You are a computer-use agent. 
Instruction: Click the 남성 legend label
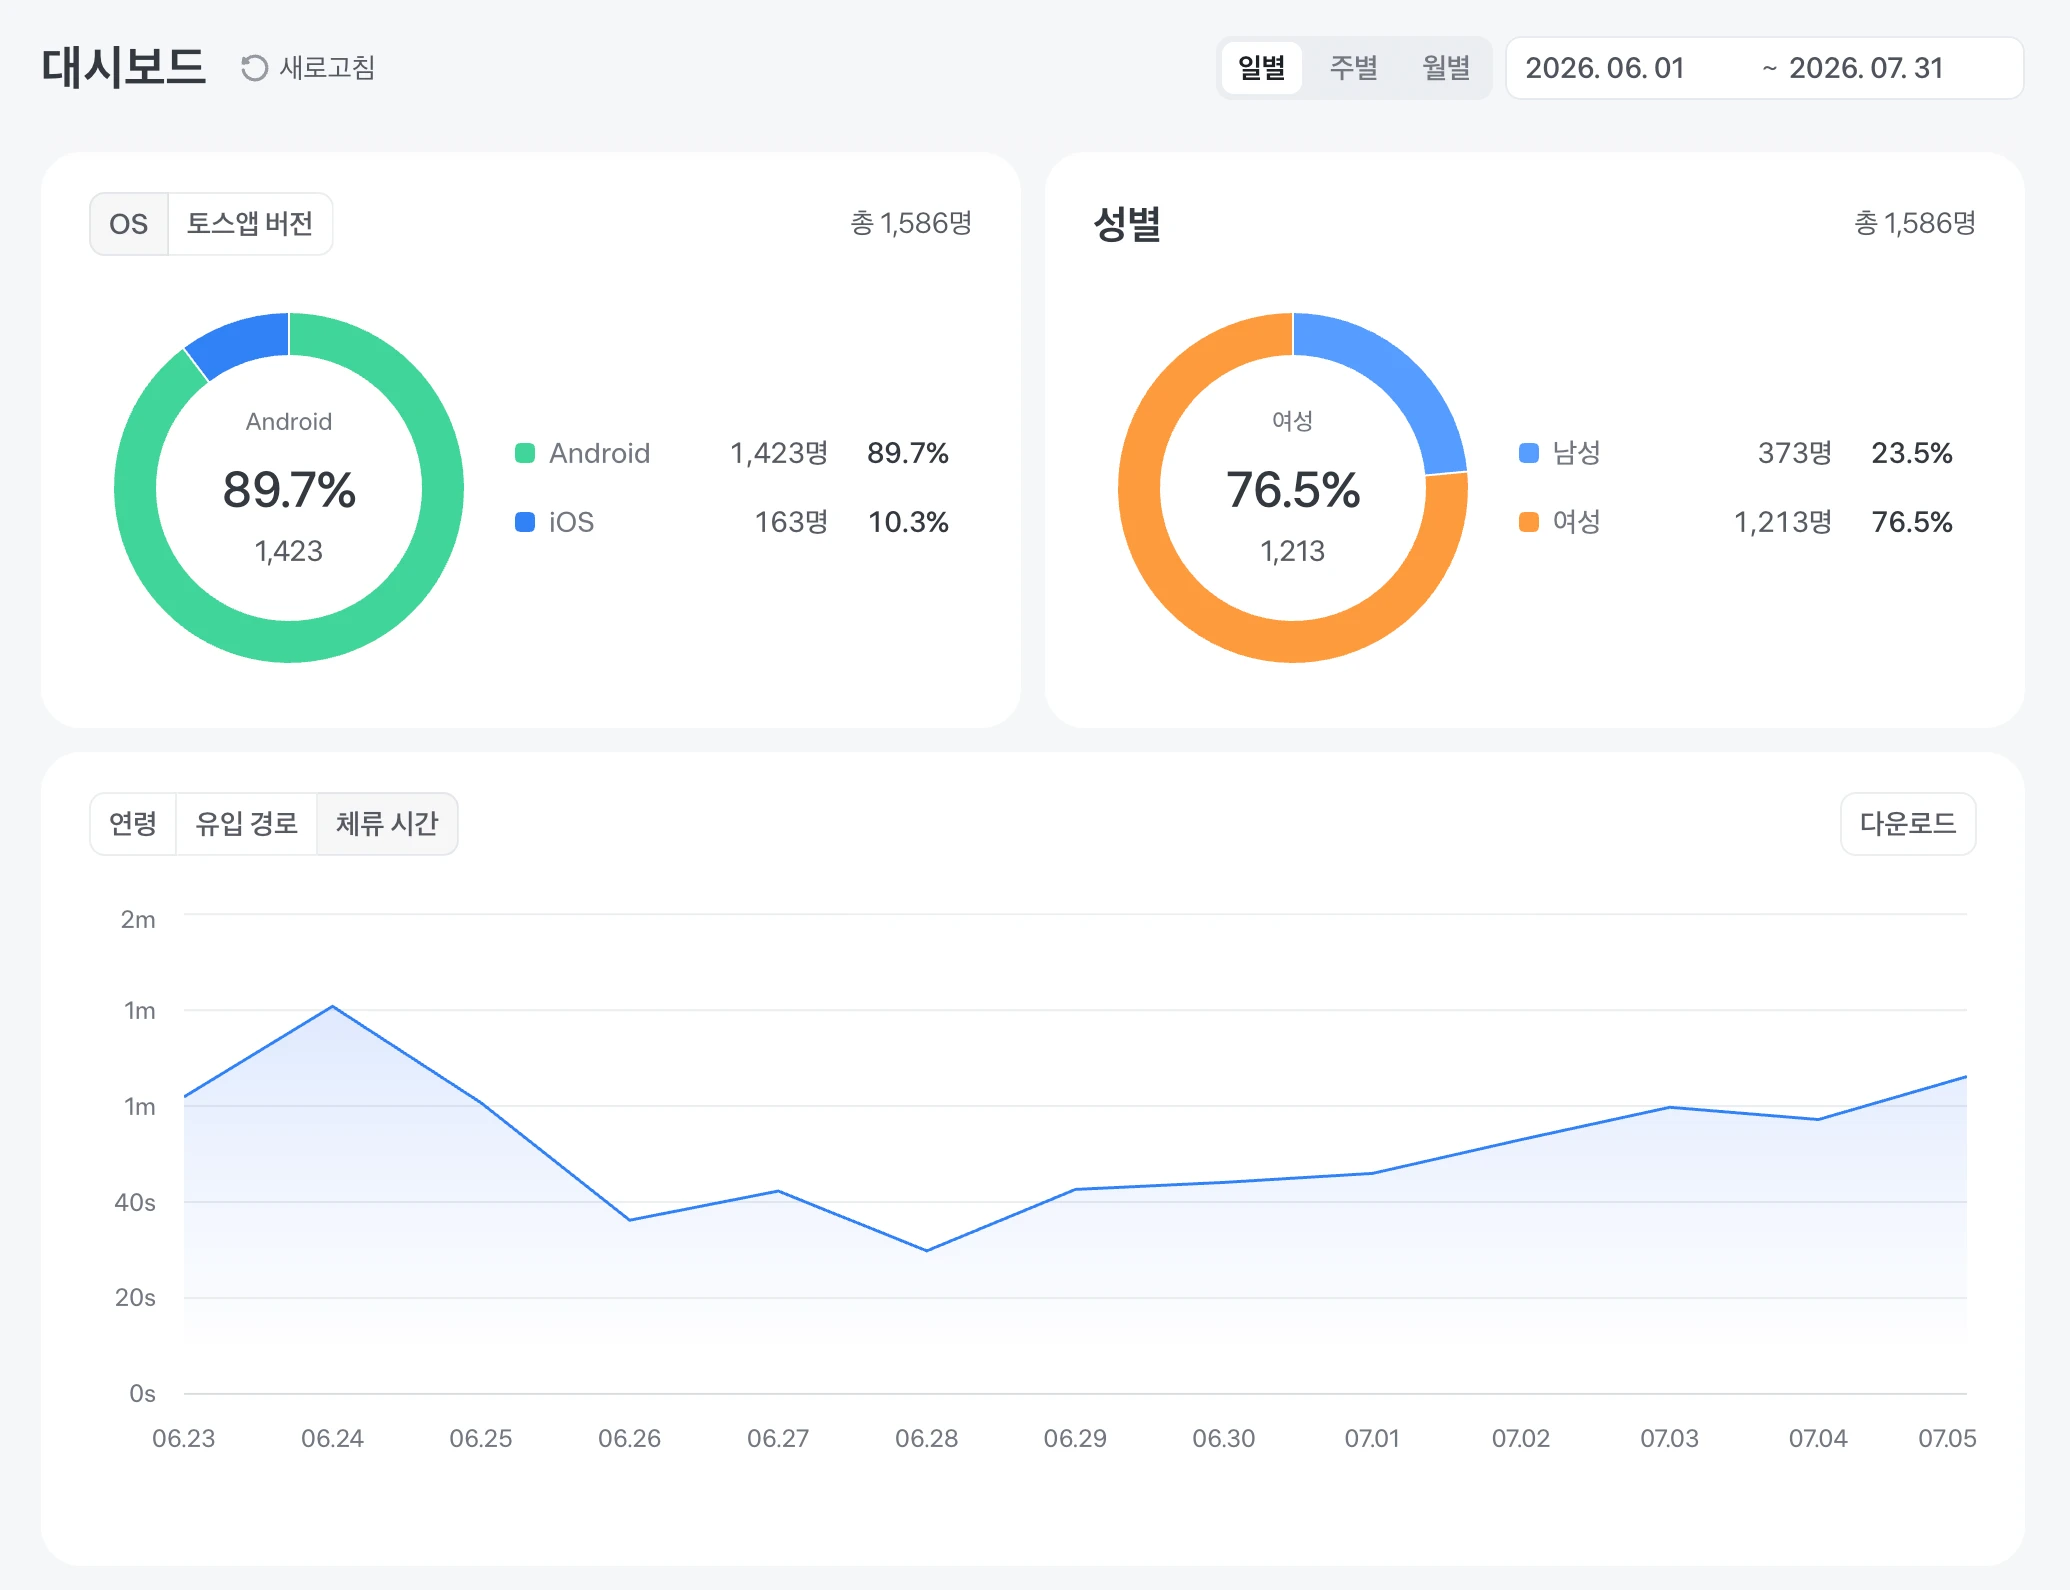coord(1577,453)
